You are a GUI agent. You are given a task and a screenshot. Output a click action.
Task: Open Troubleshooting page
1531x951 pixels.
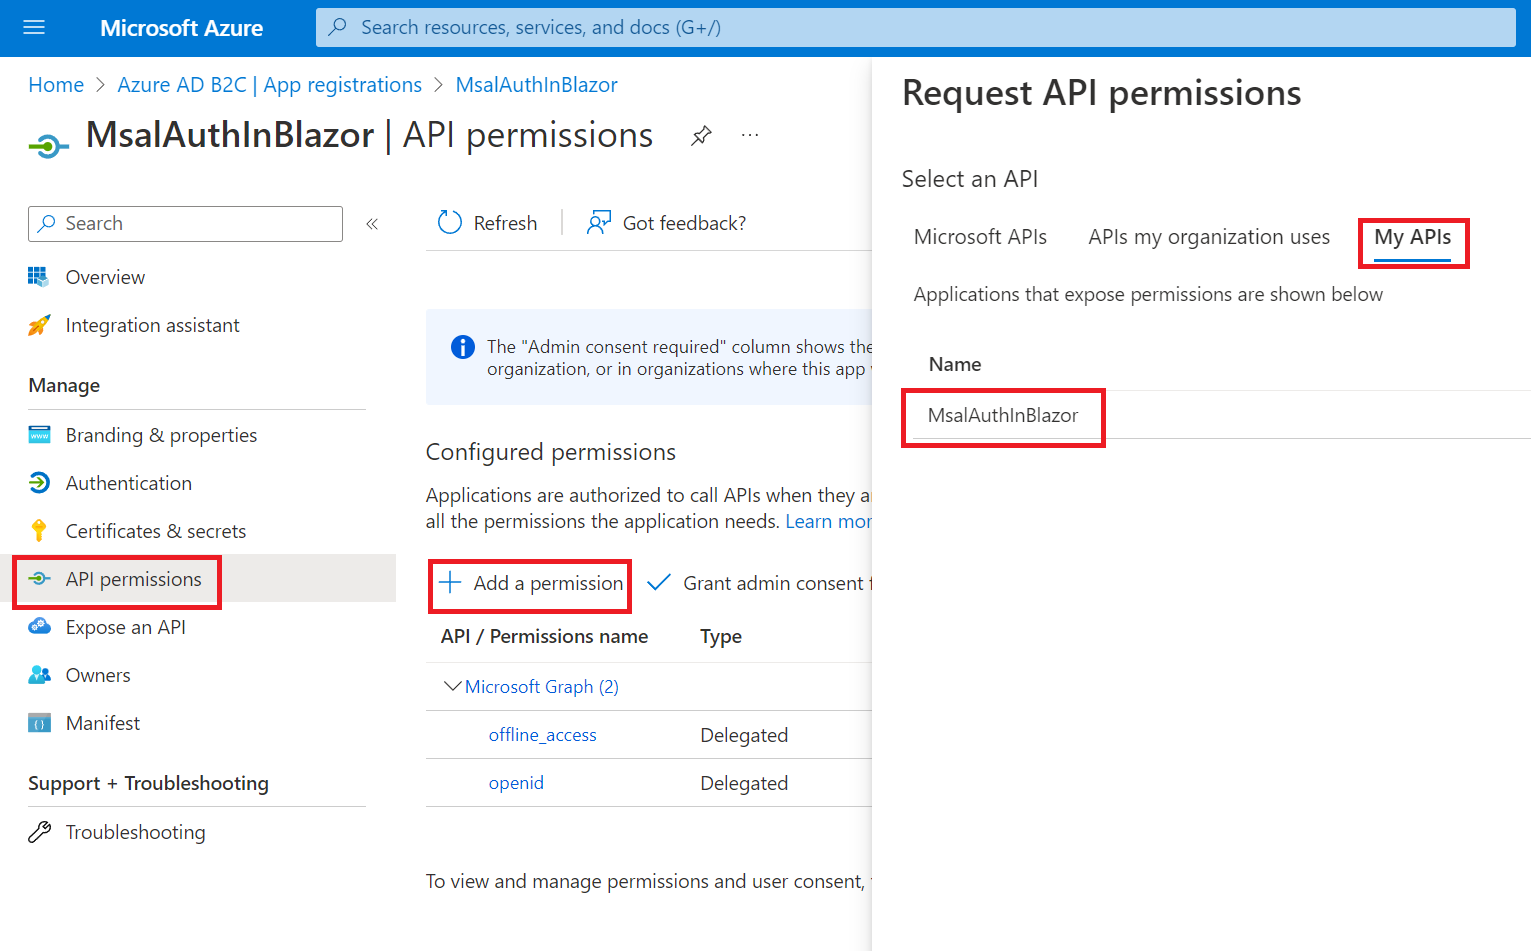pos(136,832)
